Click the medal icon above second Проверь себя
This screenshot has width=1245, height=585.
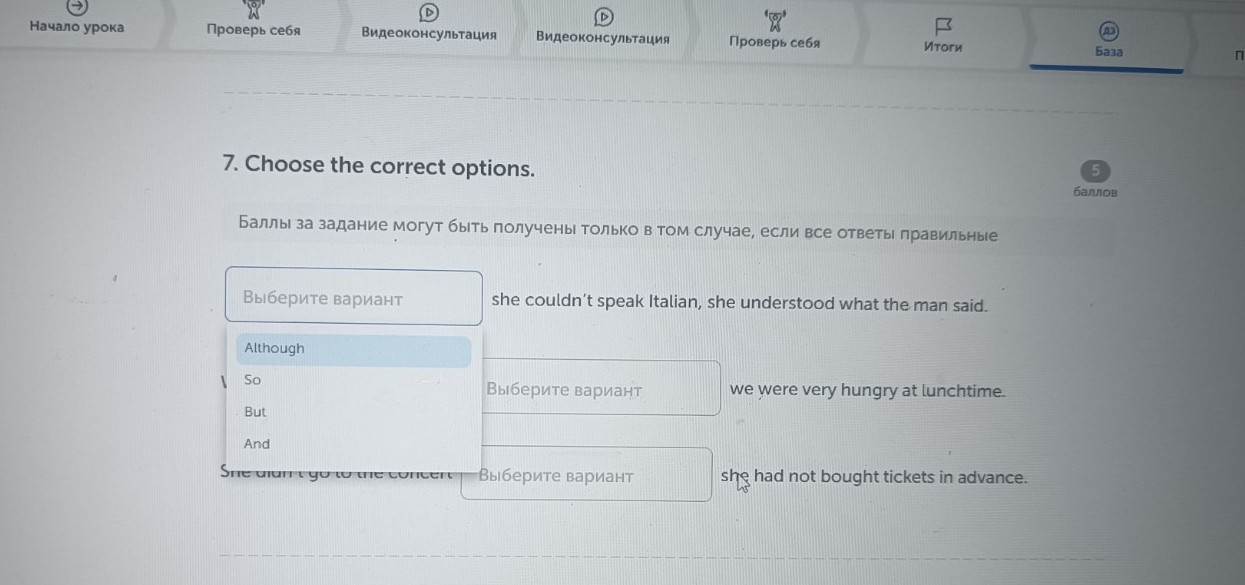tap(775, 20)
